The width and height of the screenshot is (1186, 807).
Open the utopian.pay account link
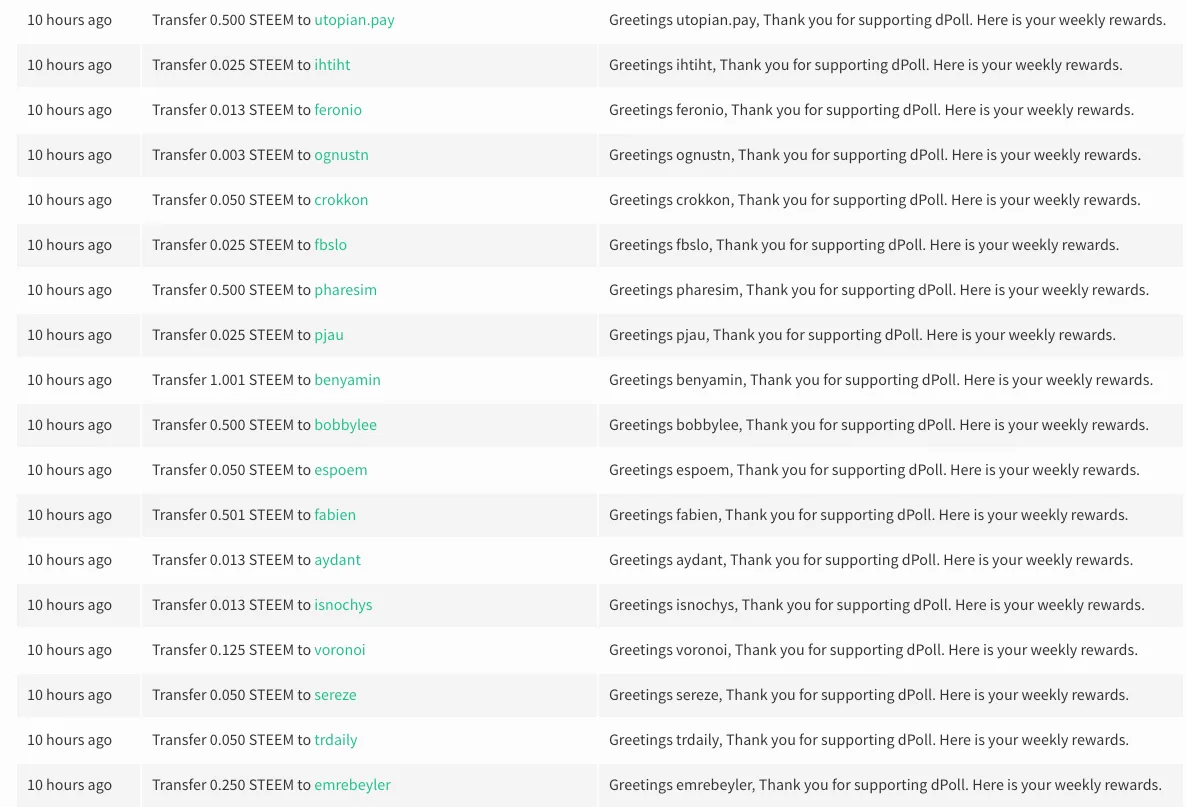pyautogui.click(x=354, y=20)
